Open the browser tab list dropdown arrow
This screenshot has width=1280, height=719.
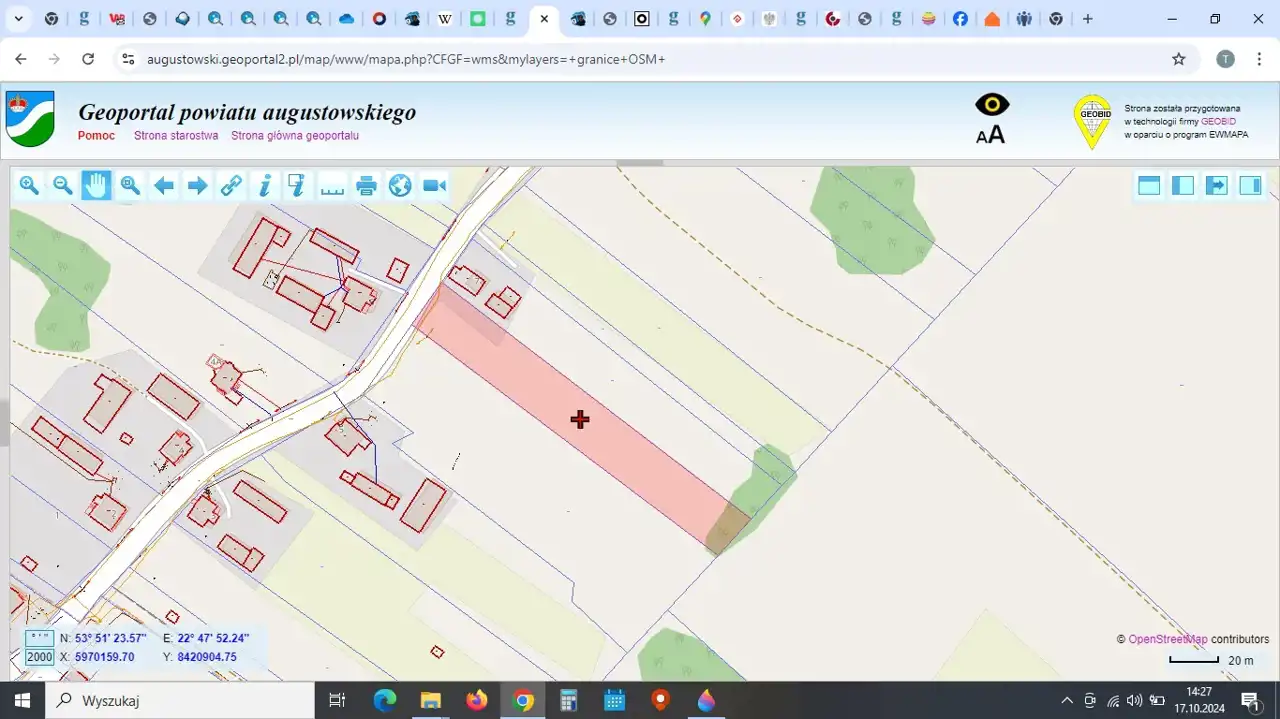coord(18,19)
